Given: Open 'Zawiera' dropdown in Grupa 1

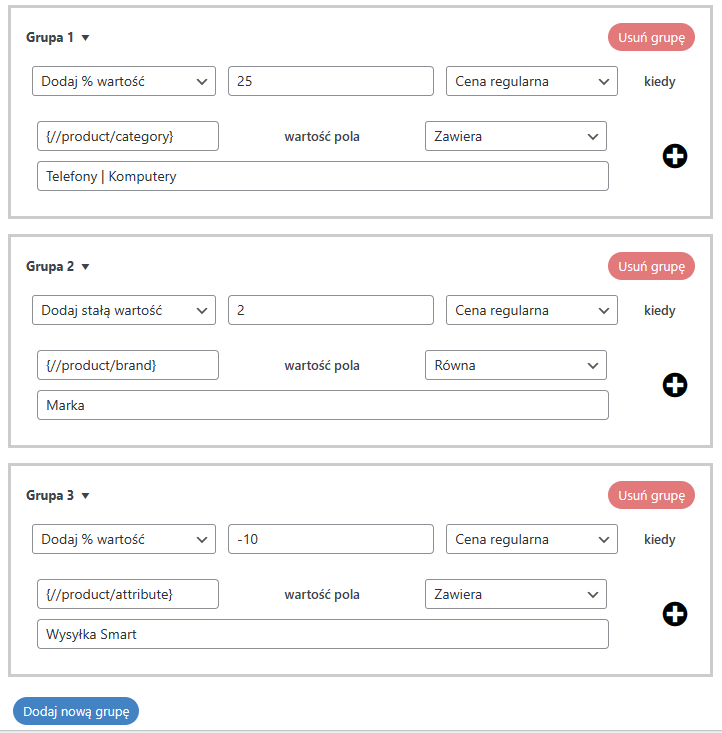Looking at the screenshot, I should [x=515, y=136].
